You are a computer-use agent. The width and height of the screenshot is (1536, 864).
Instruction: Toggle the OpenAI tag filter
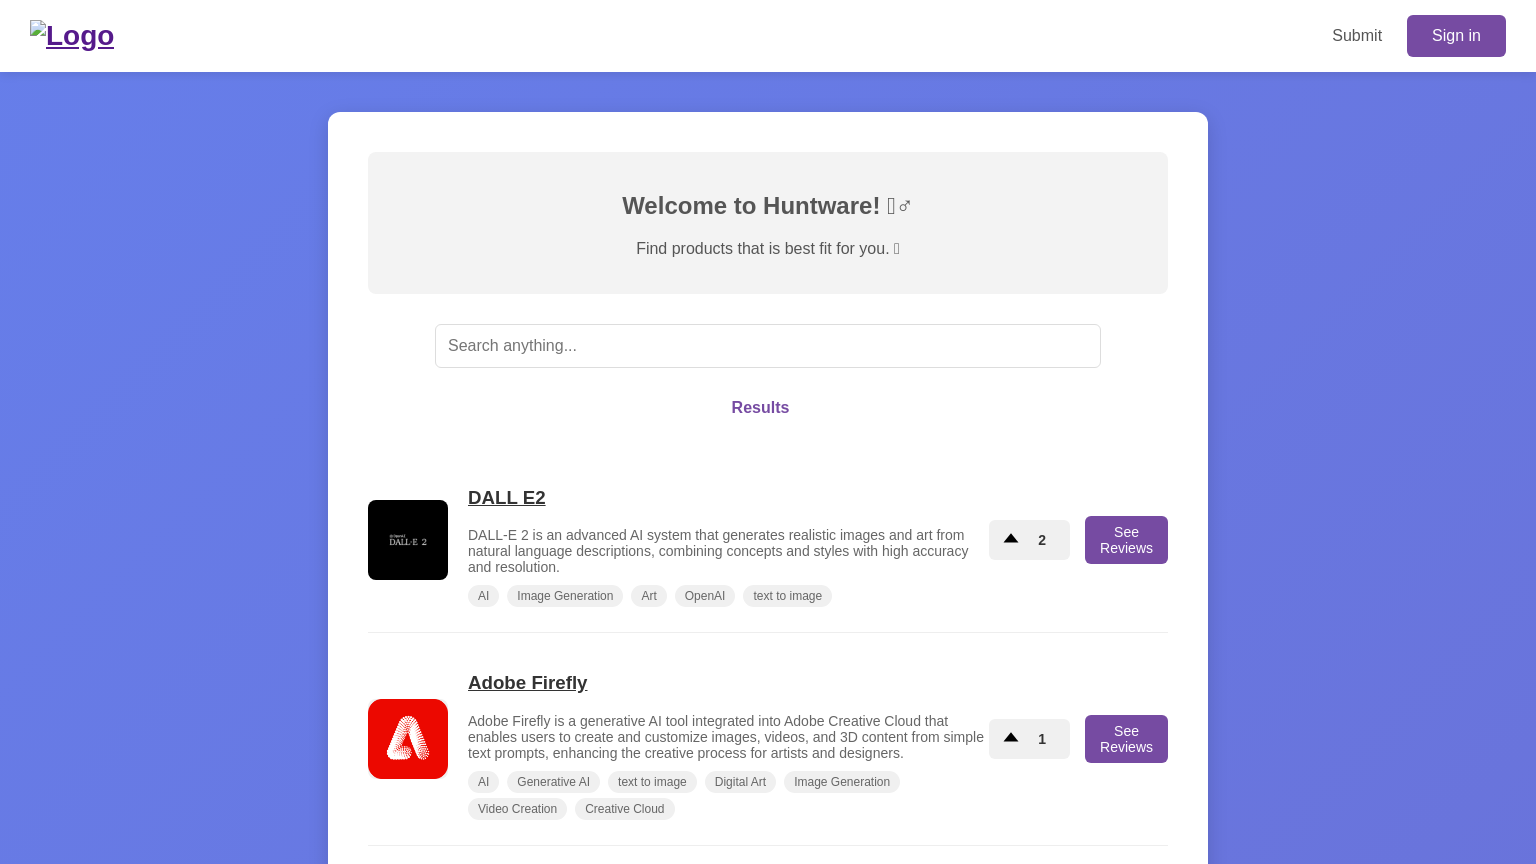pyautogui.click(x=705, y=596)
